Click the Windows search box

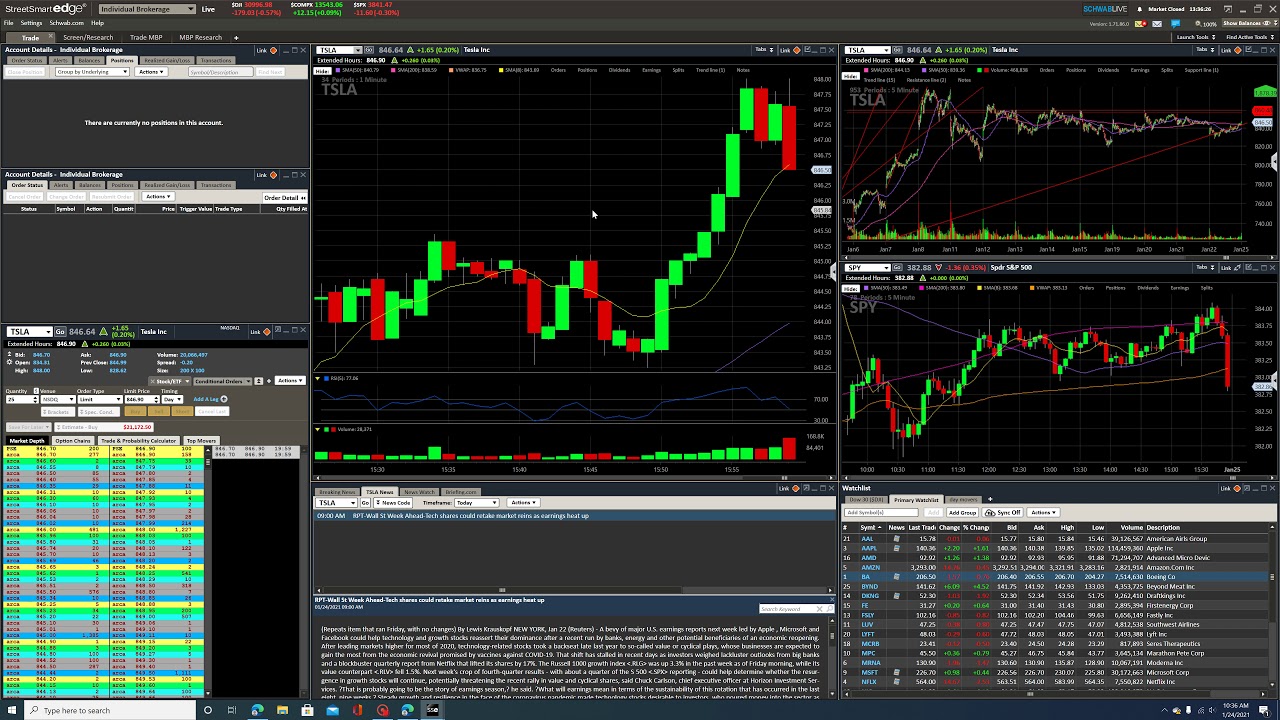pos(112,710)
